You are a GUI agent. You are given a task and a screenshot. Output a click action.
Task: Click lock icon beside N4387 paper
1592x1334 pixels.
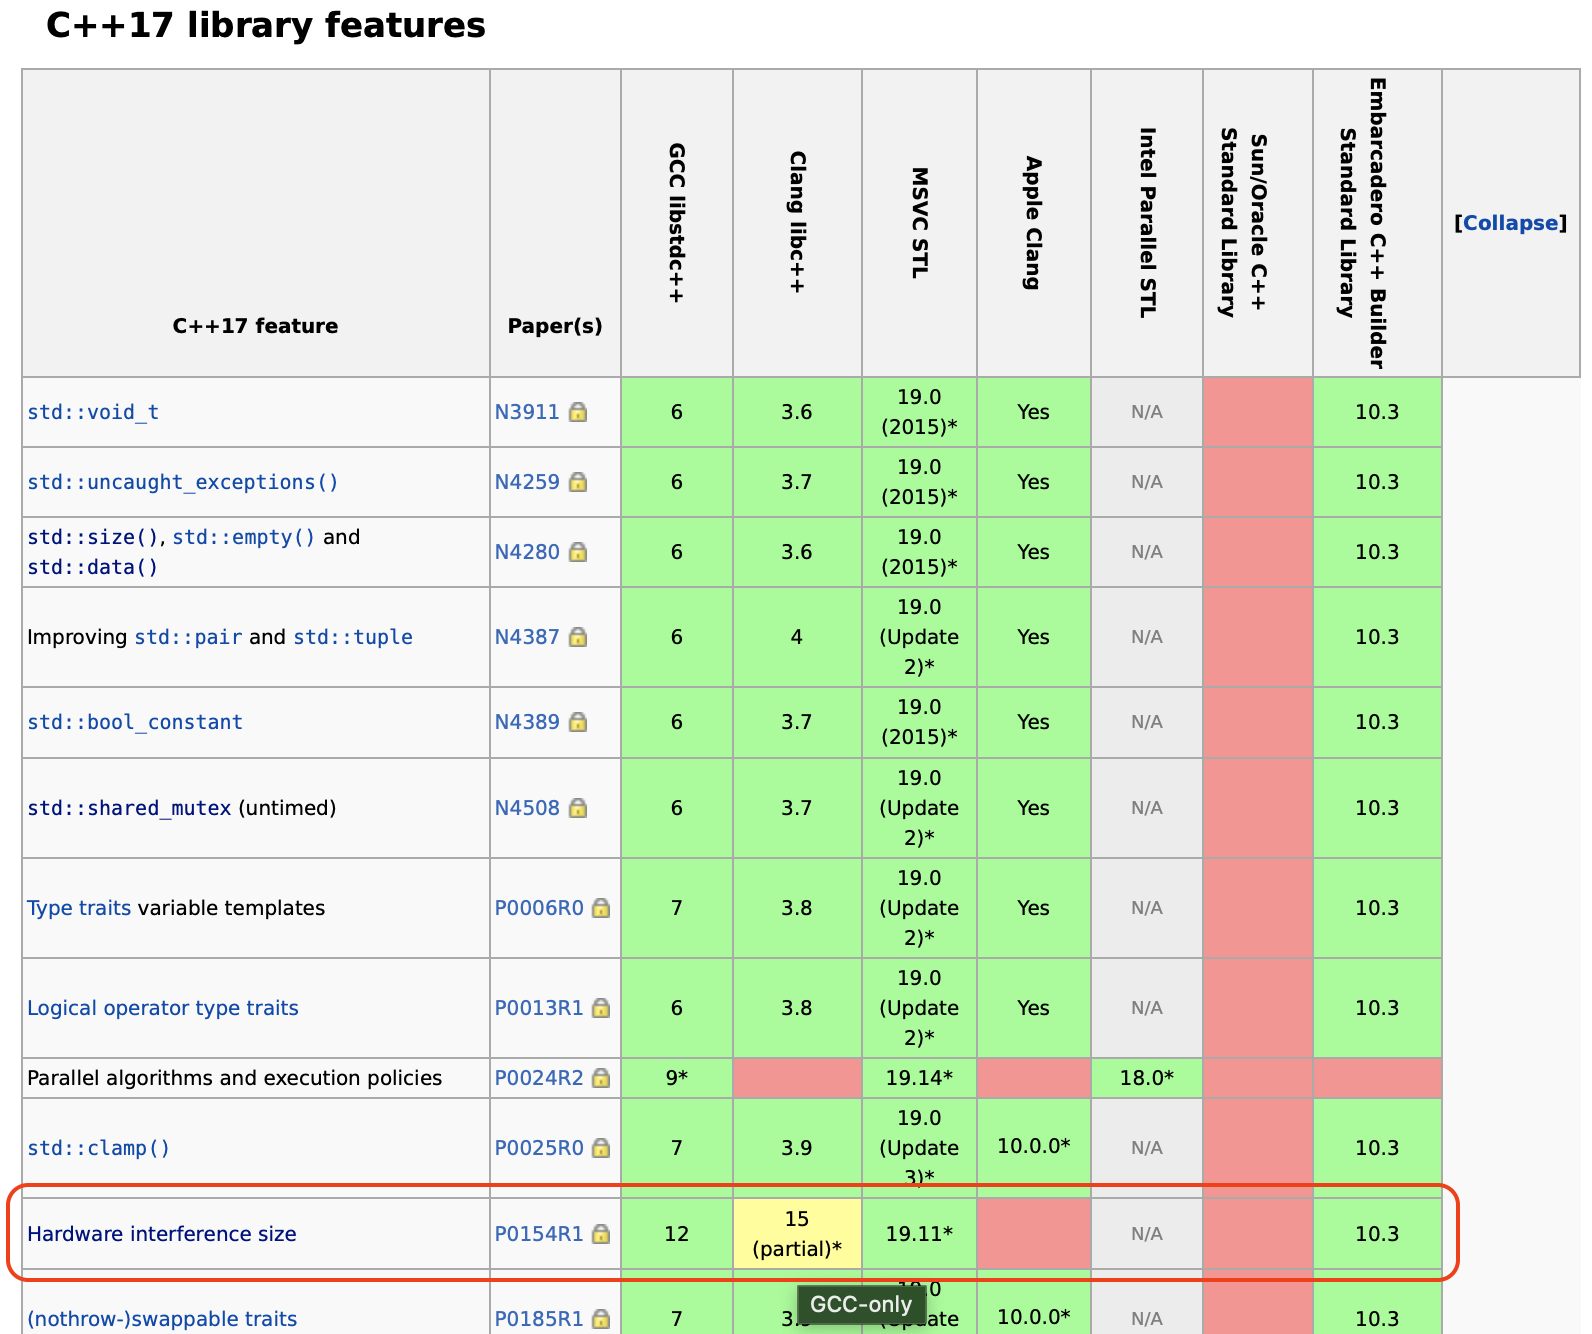(578, 637)
